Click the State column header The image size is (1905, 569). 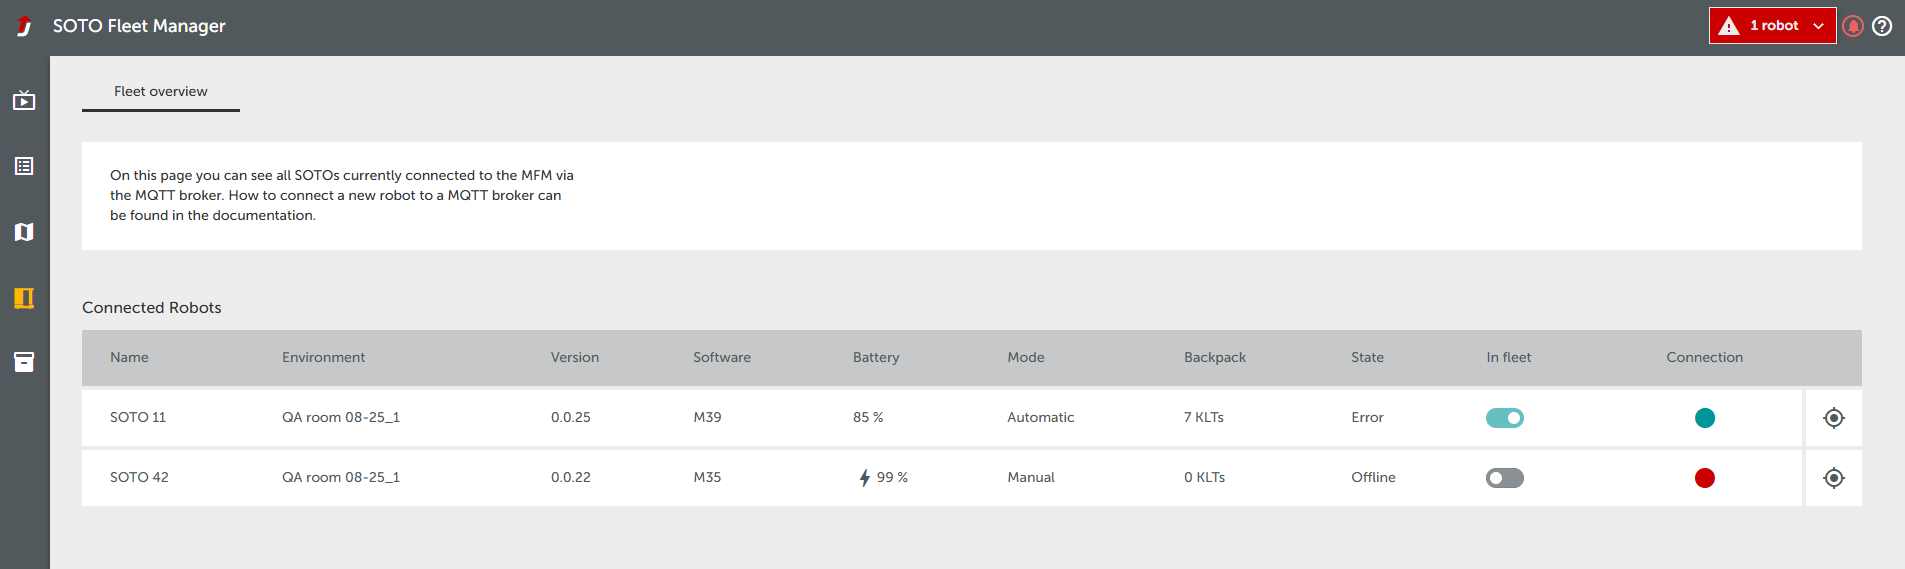point(1367,357)
